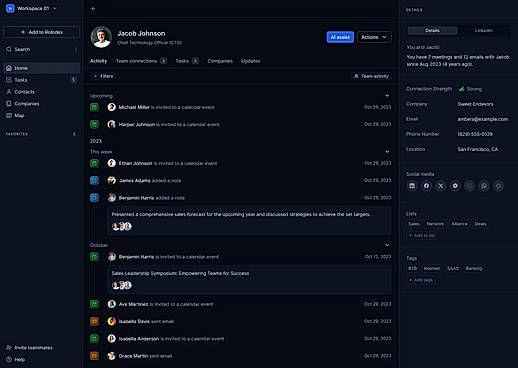Open the WhatsApp social media icon
This screenshot has height=368, width=518.
(484, 186)
